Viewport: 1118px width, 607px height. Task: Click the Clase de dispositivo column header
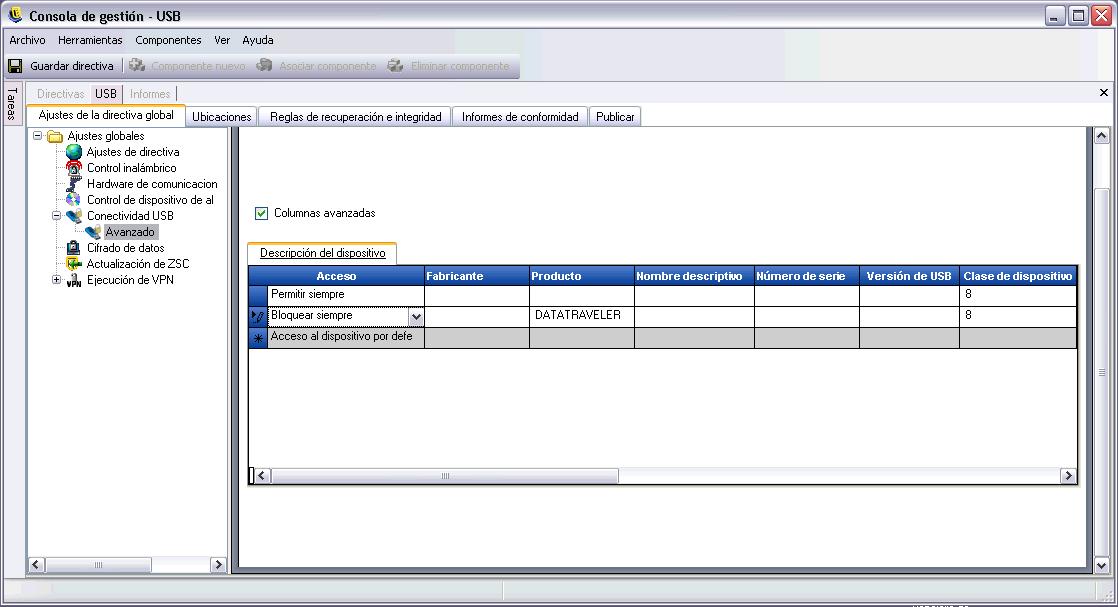coord(1017,276)
